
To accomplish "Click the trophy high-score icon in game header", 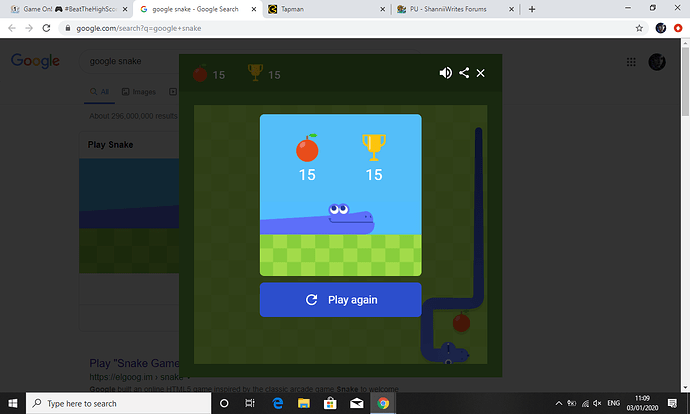I will 255,73.
